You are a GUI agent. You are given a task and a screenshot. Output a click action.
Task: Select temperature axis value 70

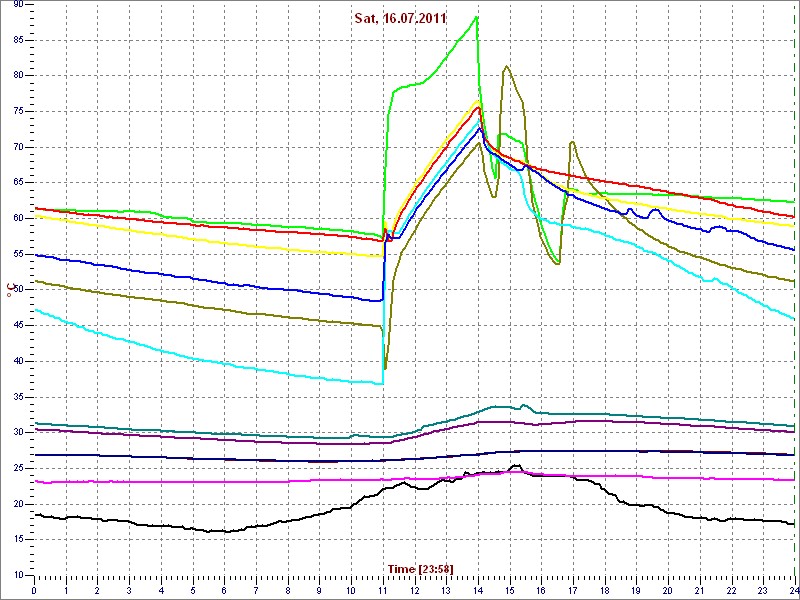point(18,147)
